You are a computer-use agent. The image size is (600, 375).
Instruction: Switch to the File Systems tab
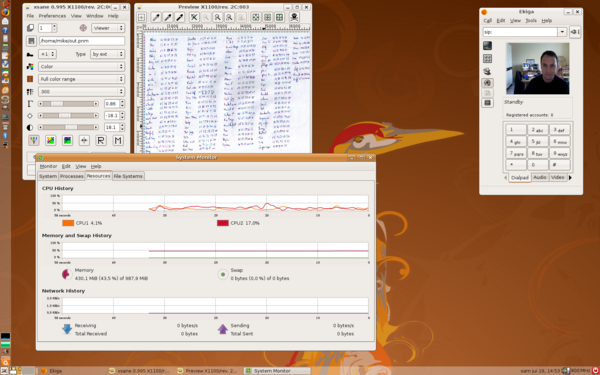128,176
